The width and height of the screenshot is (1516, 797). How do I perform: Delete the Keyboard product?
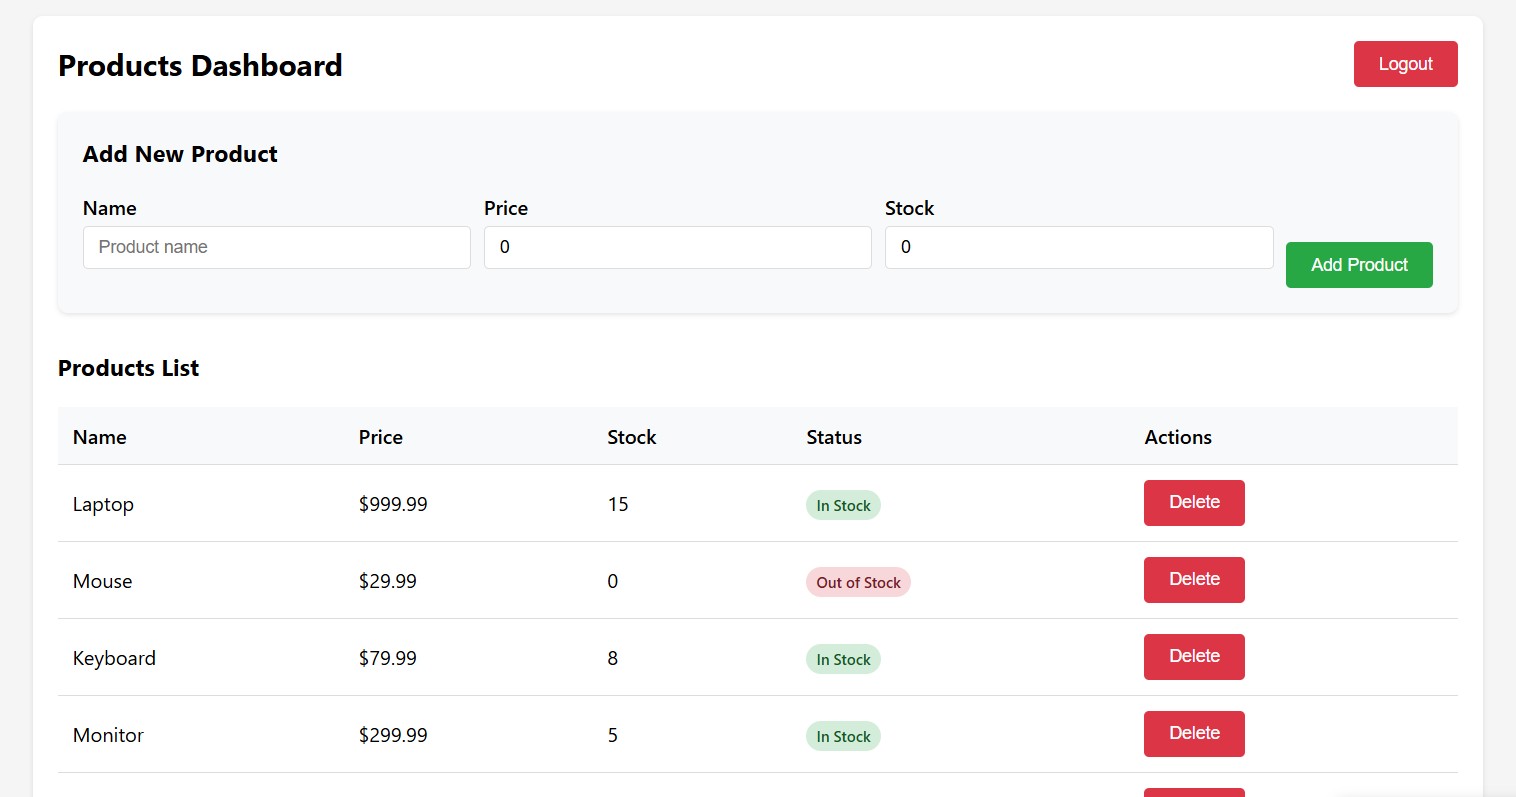(x=1193, y=657)
